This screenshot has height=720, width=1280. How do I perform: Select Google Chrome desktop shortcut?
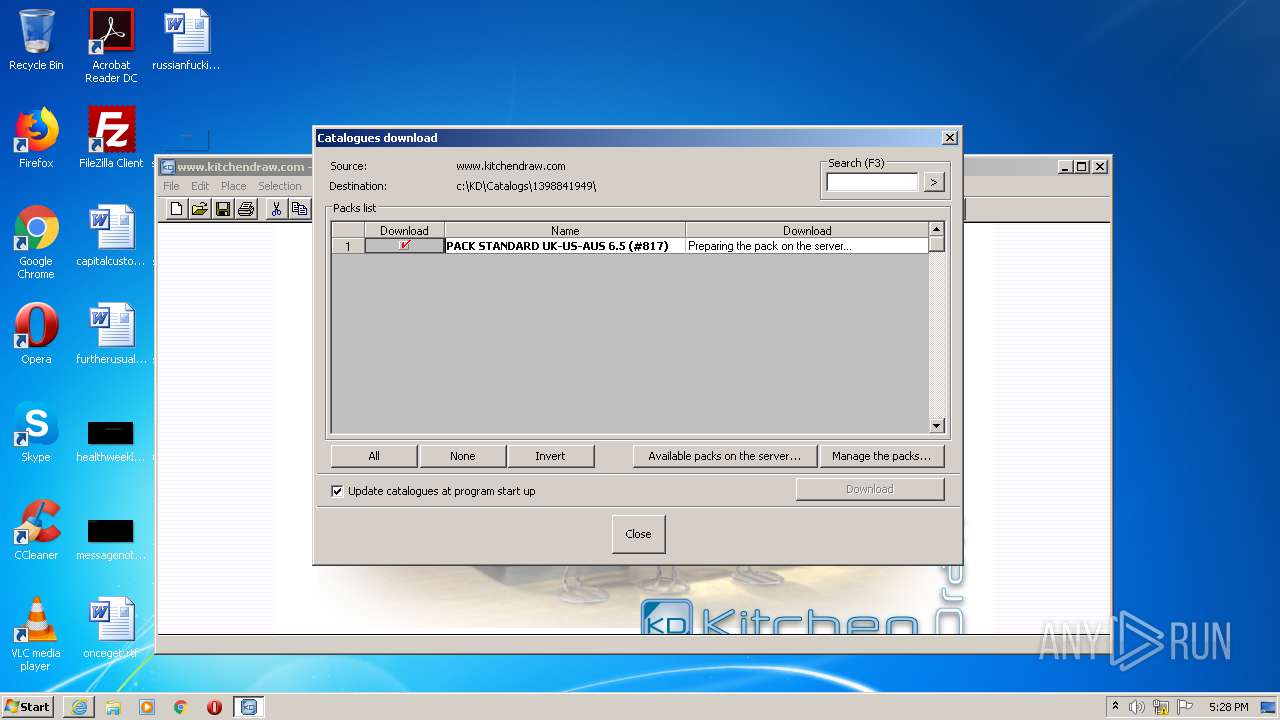[36, 242]
